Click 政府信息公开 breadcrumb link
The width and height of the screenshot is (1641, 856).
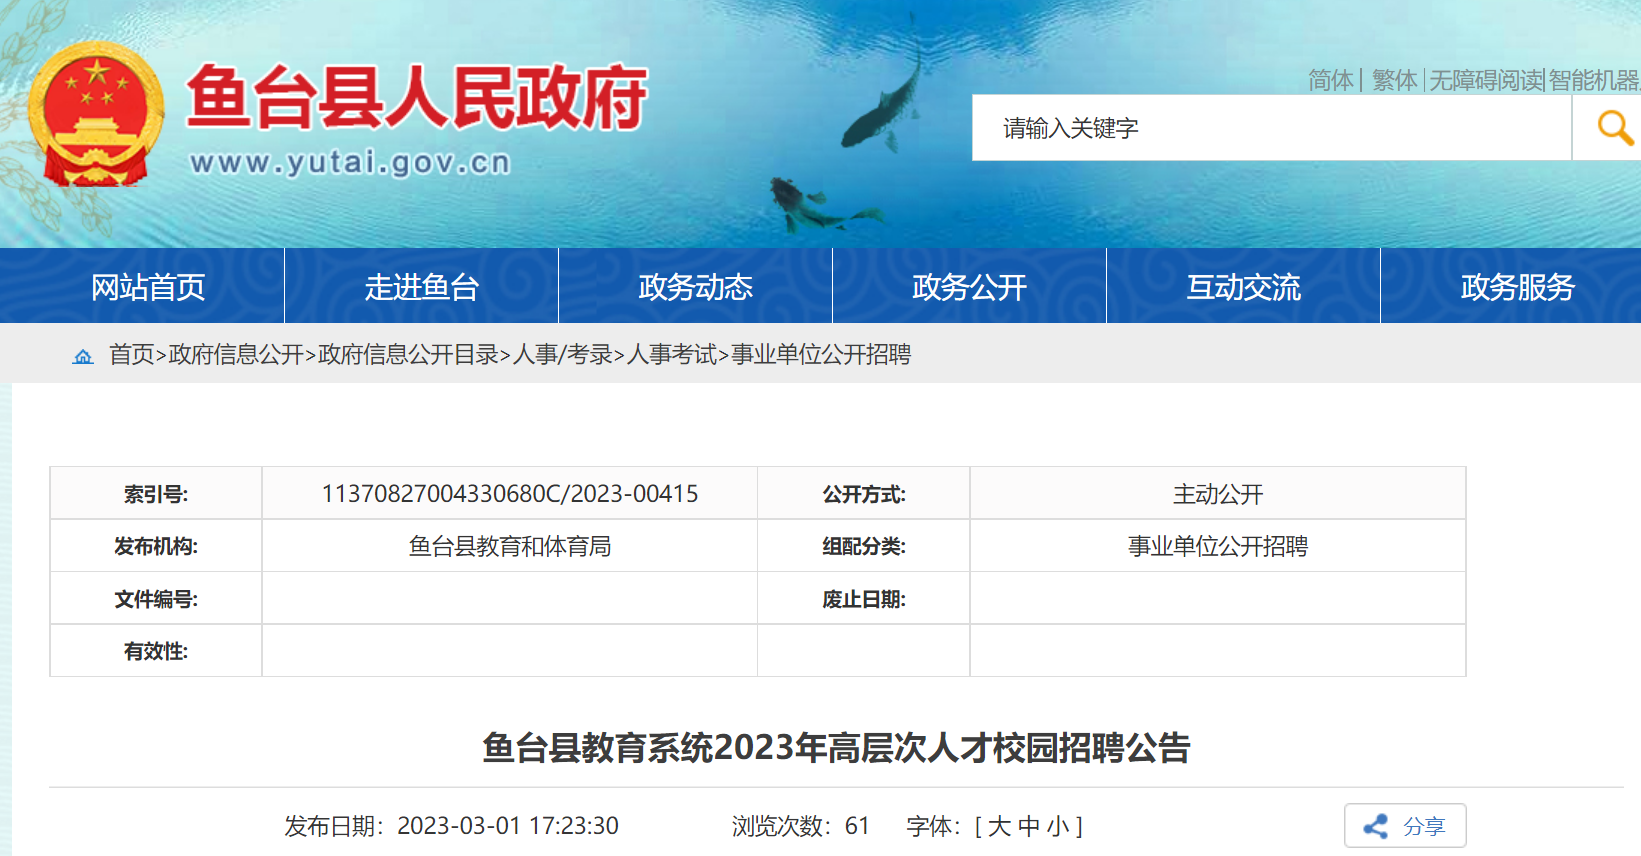(x=236, y=355)
